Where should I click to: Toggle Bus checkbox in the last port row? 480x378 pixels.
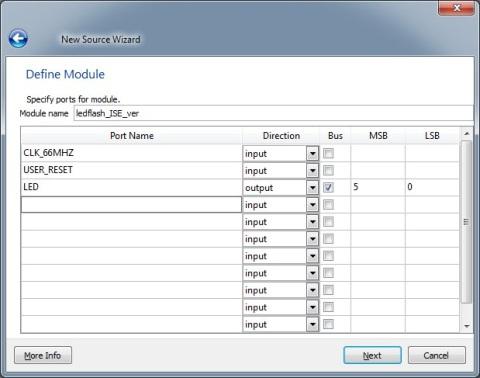pyautogui.click(x=328, y=324)
